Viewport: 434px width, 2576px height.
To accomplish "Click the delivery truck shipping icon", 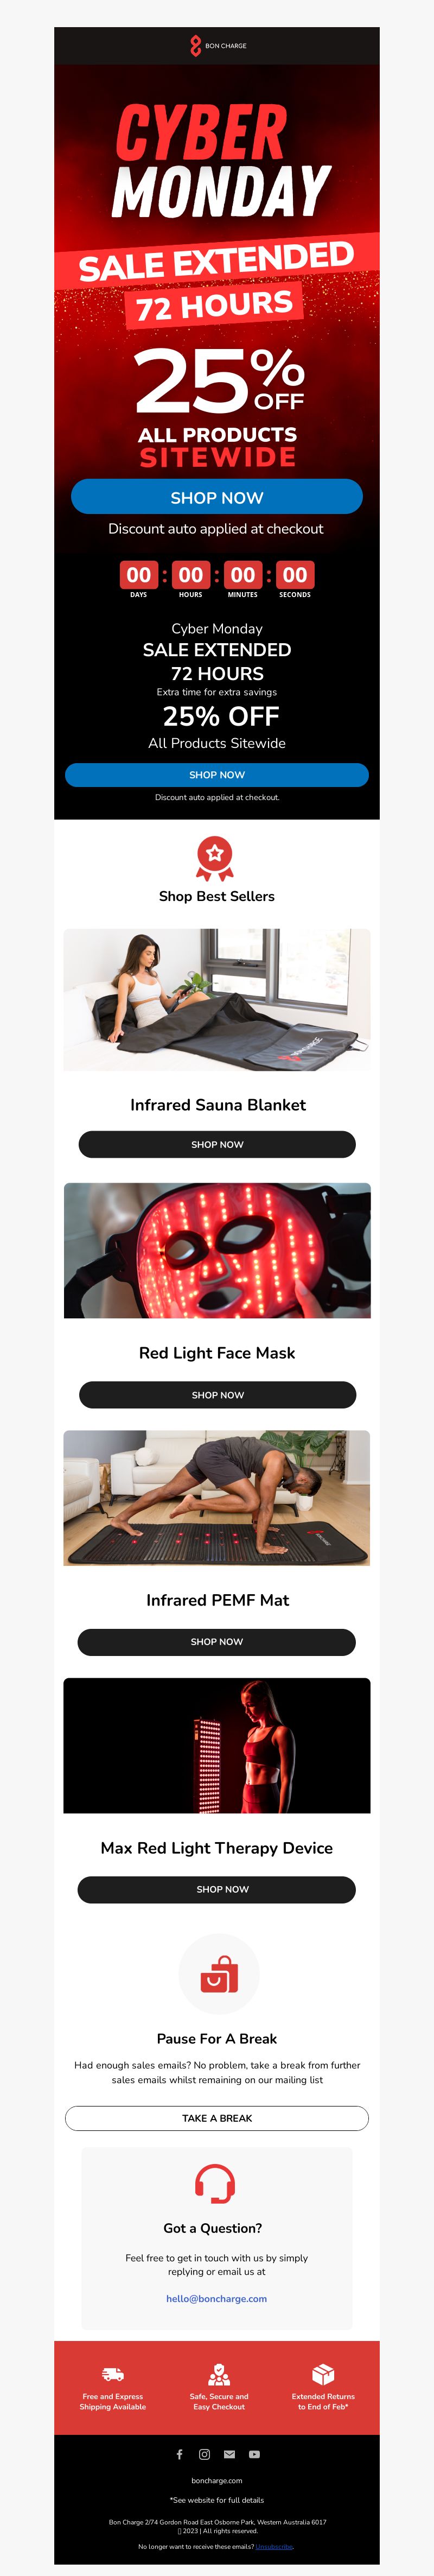I will click(x=113, y=2374).
